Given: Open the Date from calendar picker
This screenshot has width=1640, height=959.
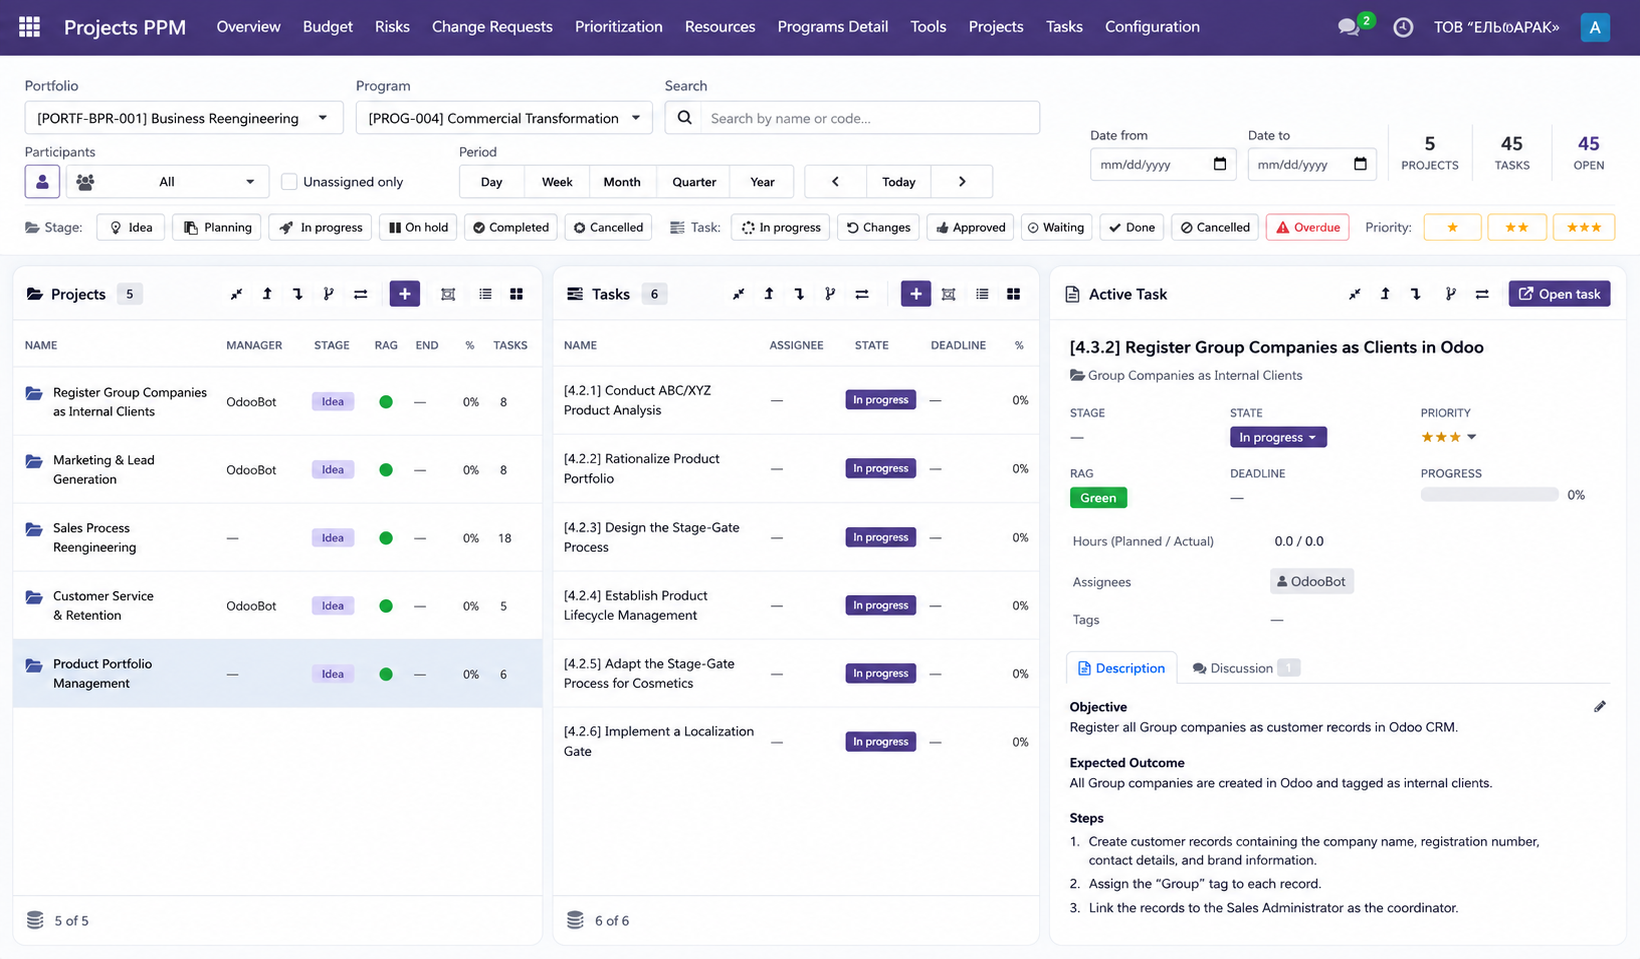Looking at the screenshot, I should 1220,164.
